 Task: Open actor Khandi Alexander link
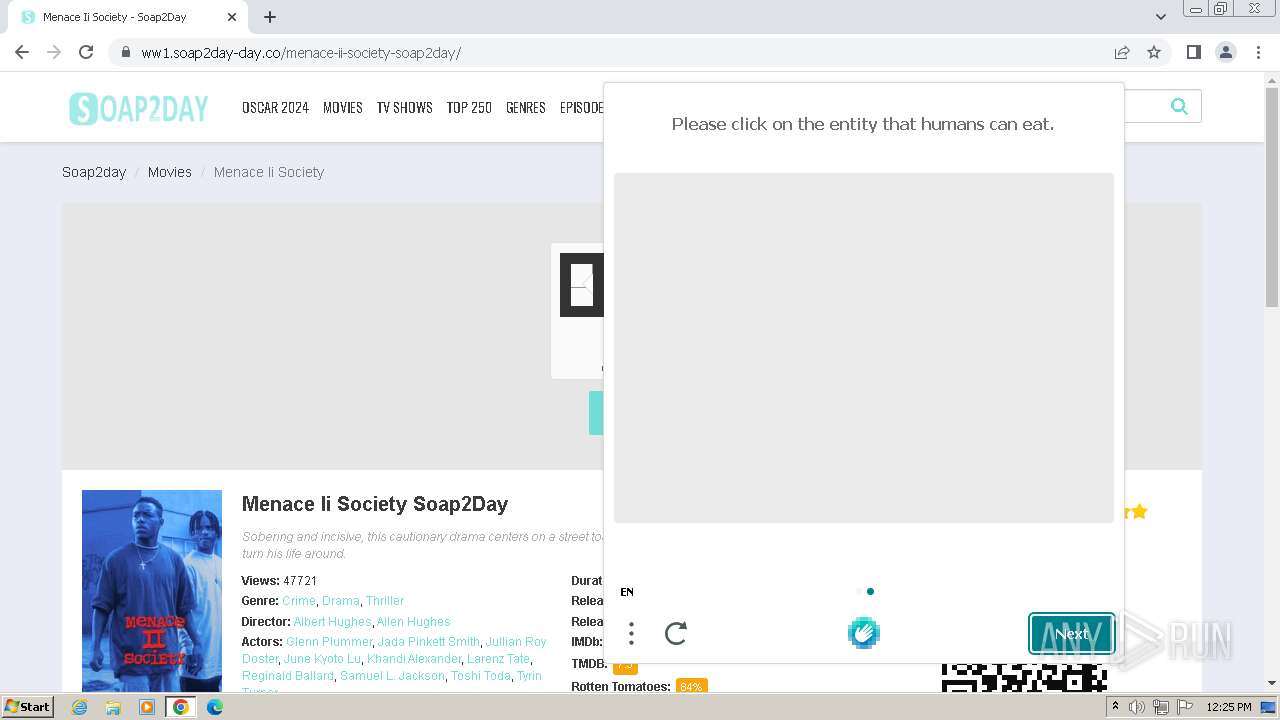(414, 659)
